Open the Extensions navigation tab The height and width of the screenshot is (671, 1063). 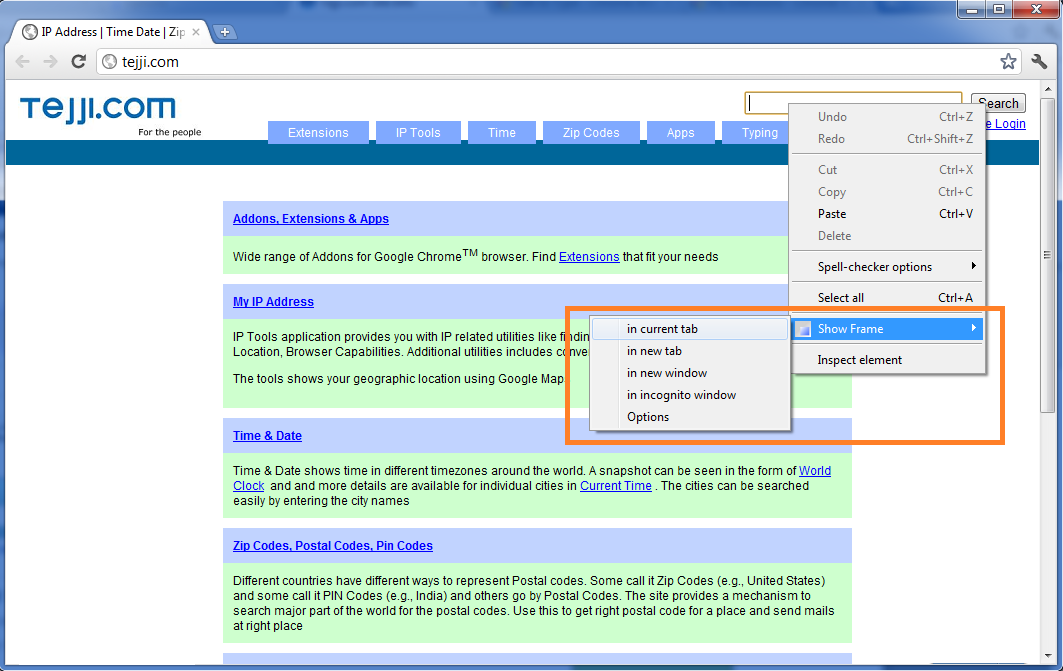(318, 133)
